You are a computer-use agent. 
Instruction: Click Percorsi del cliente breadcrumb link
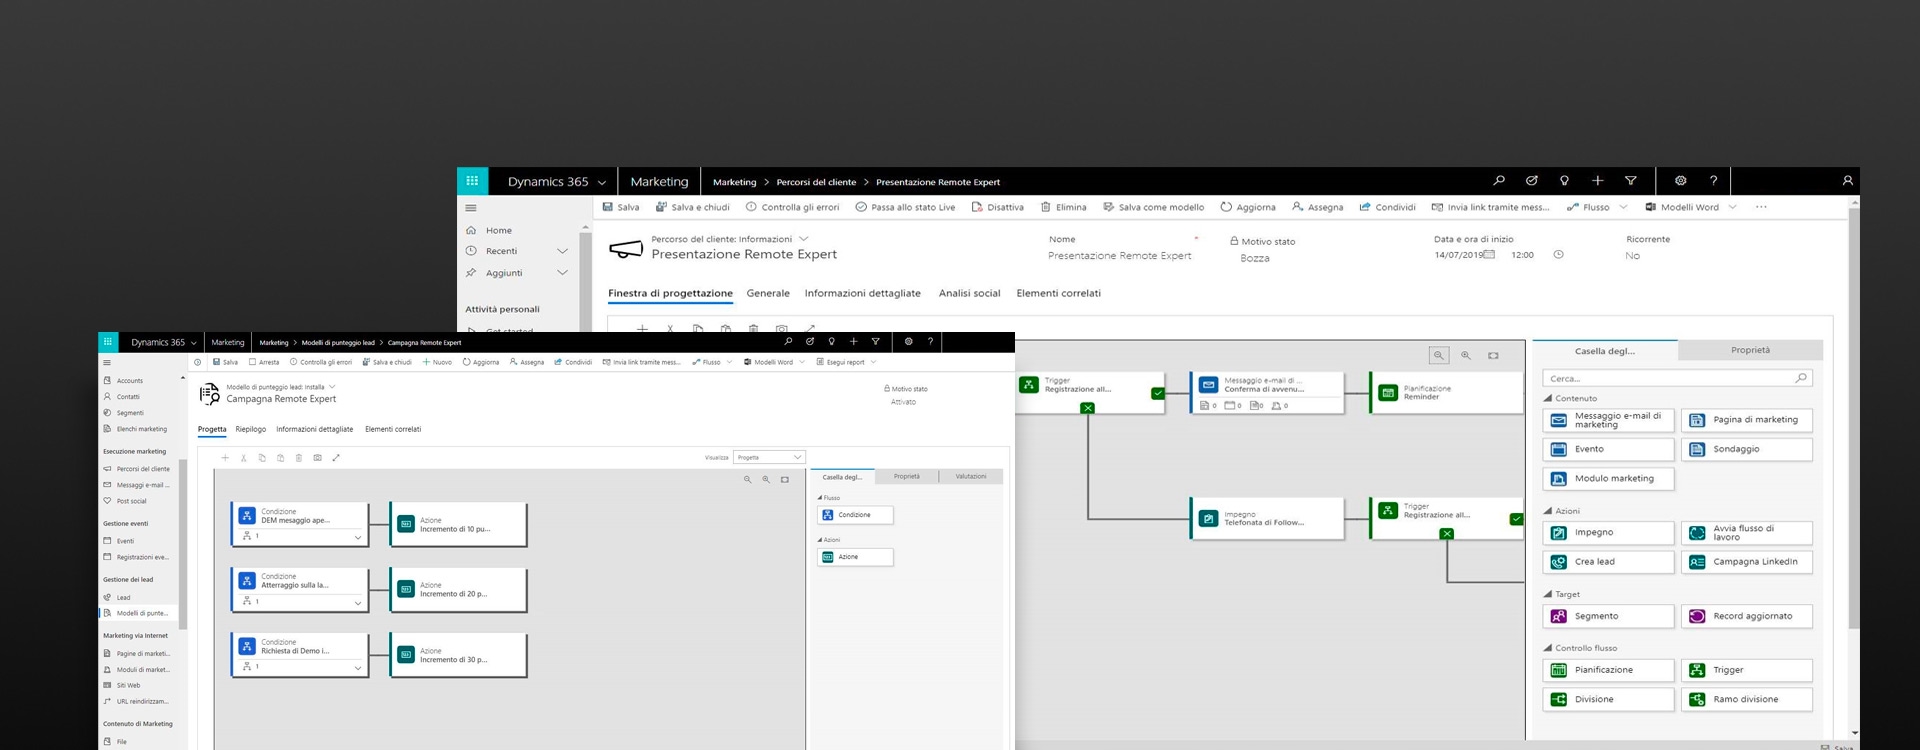816,182
